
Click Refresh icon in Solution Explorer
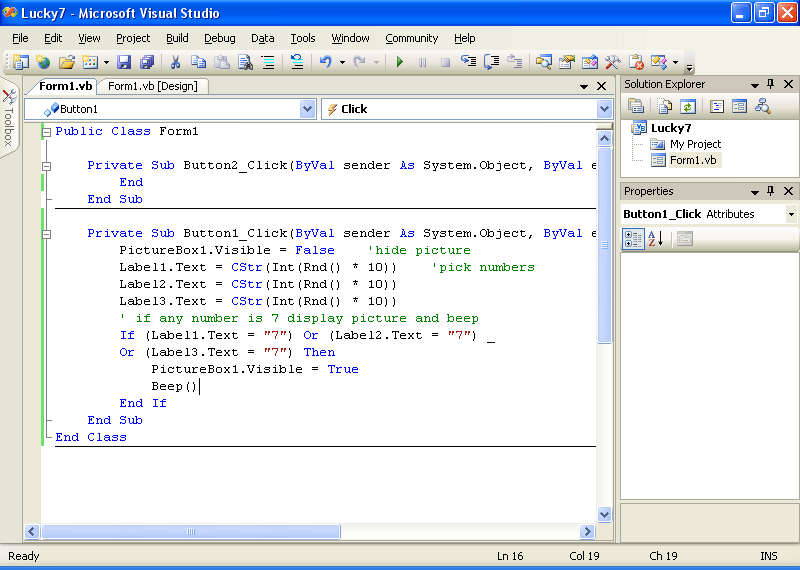coord(688,106)
